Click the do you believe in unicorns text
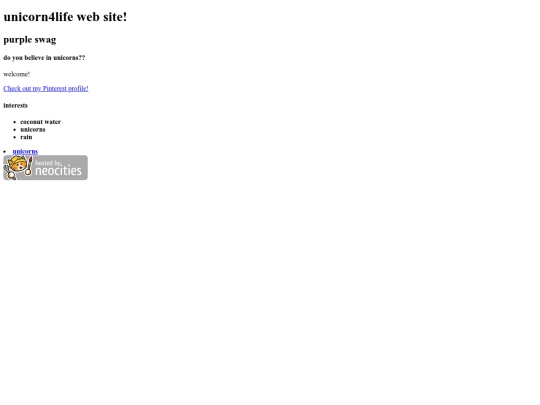The height and width of the screenshot is (405, 540). point(44,58)
